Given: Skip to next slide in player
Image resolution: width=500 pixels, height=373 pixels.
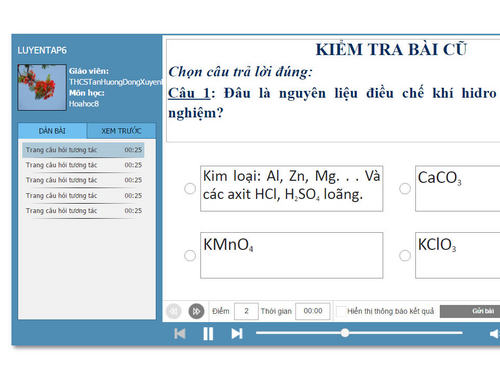Looking at the screenshot, I should (x=237, y=333).
